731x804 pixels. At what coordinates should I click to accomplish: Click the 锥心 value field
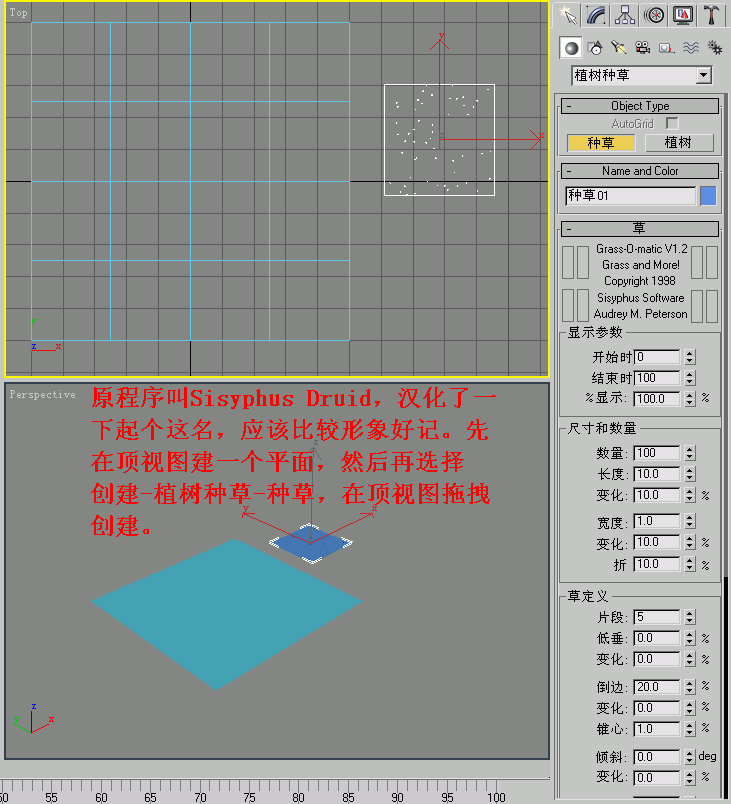pyautogui.click(x=657, y=729)
